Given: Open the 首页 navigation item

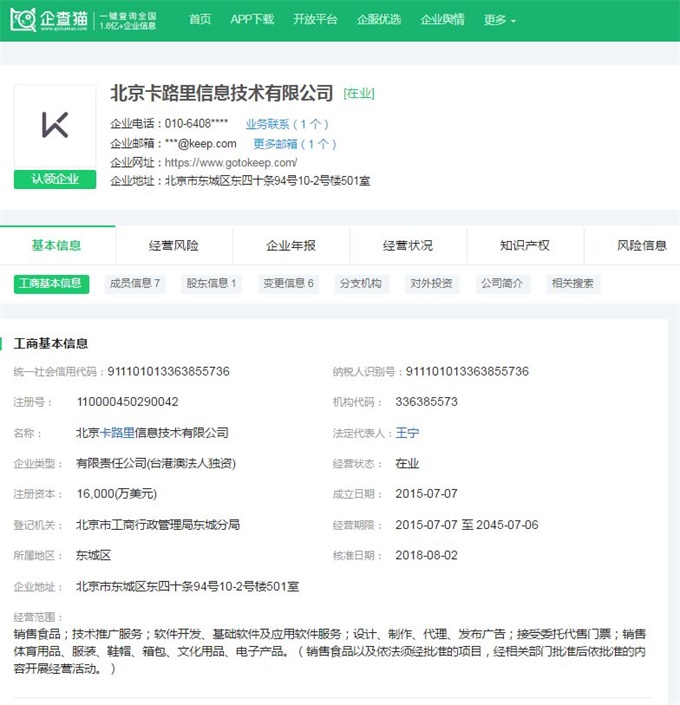Looking at the screenshot, I should (x=200, y=20).
